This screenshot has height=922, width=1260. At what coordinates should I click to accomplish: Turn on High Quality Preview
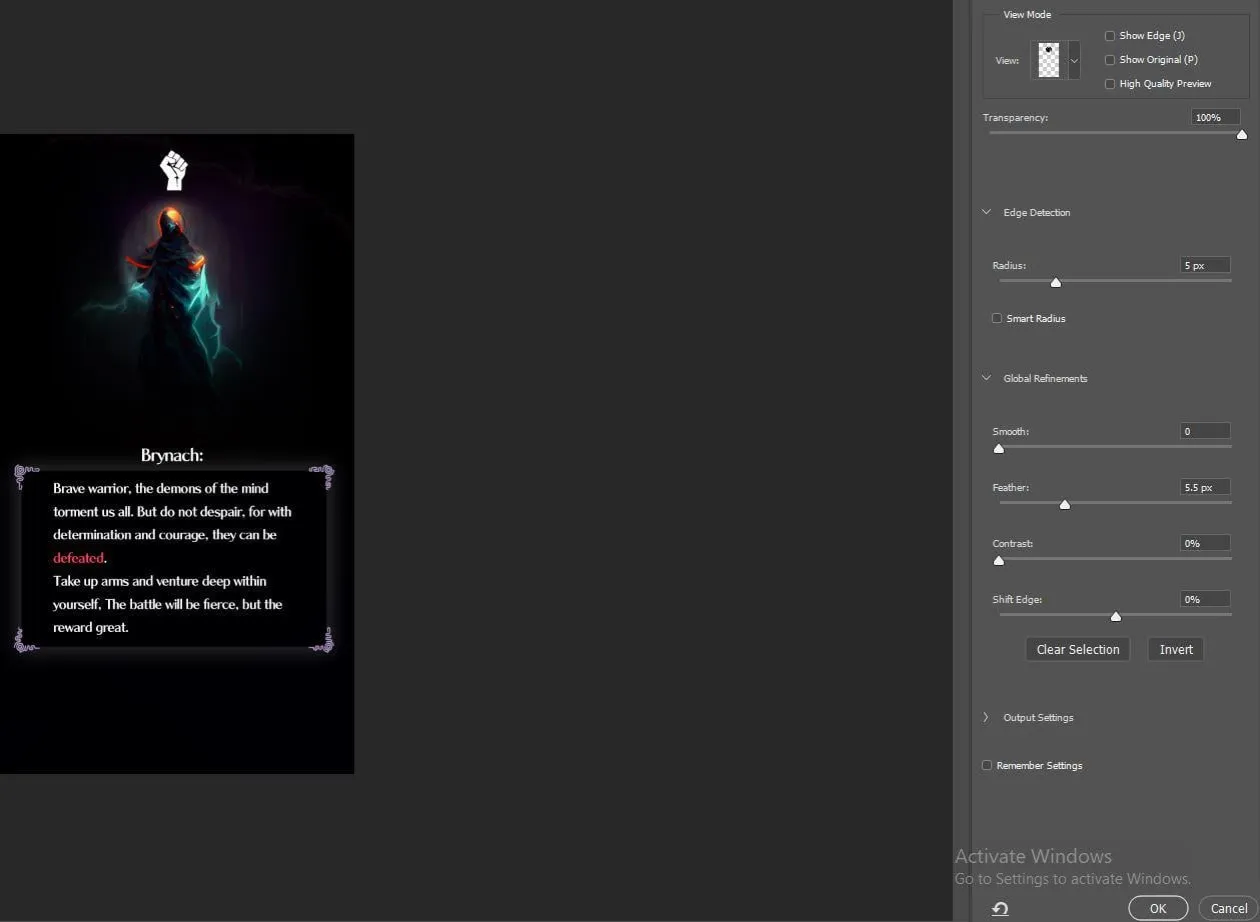[x=1109, y=83]
